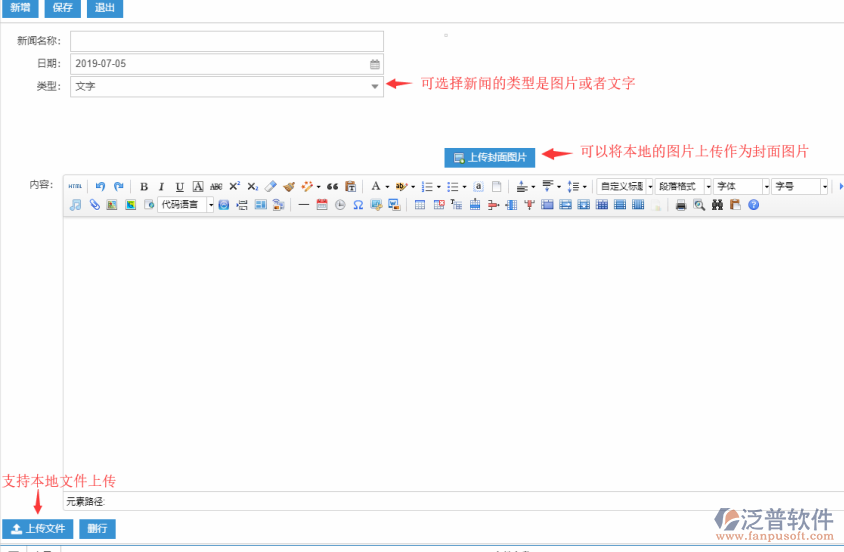Paste as plain text
The height and width of the screenshot is (552, 844).
(350, 186)
